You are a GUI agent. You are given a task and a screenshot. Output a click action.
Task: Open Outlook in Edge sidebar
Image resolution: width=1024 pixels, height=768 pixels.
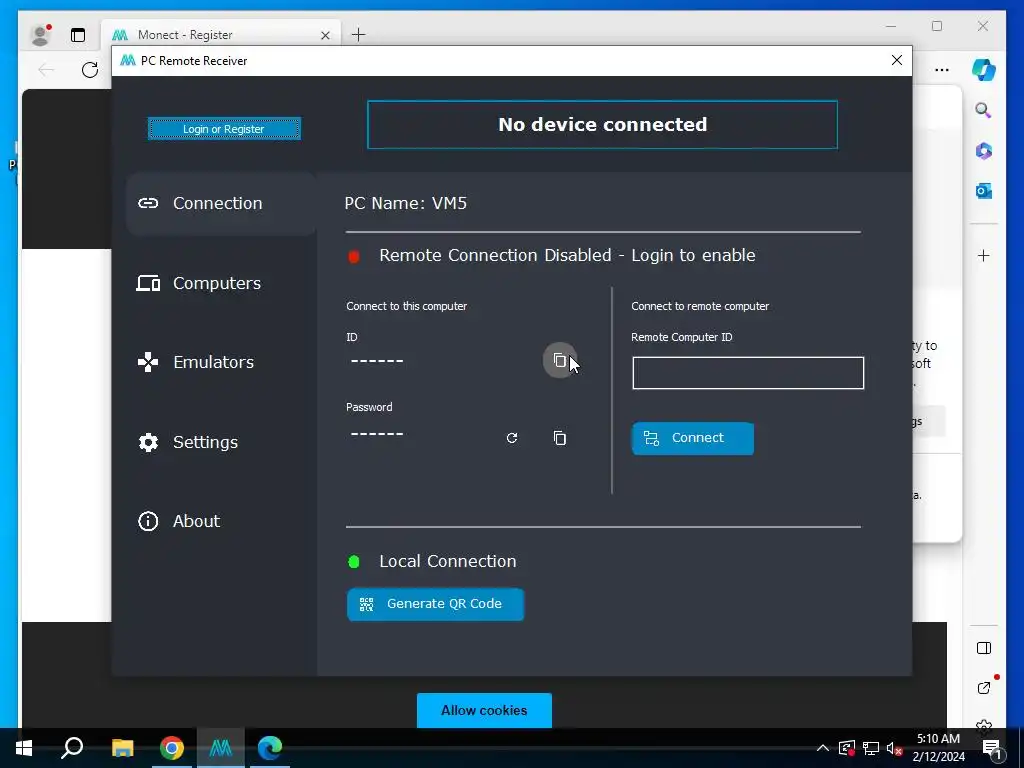pyautogui.click(x=984, y=191)
